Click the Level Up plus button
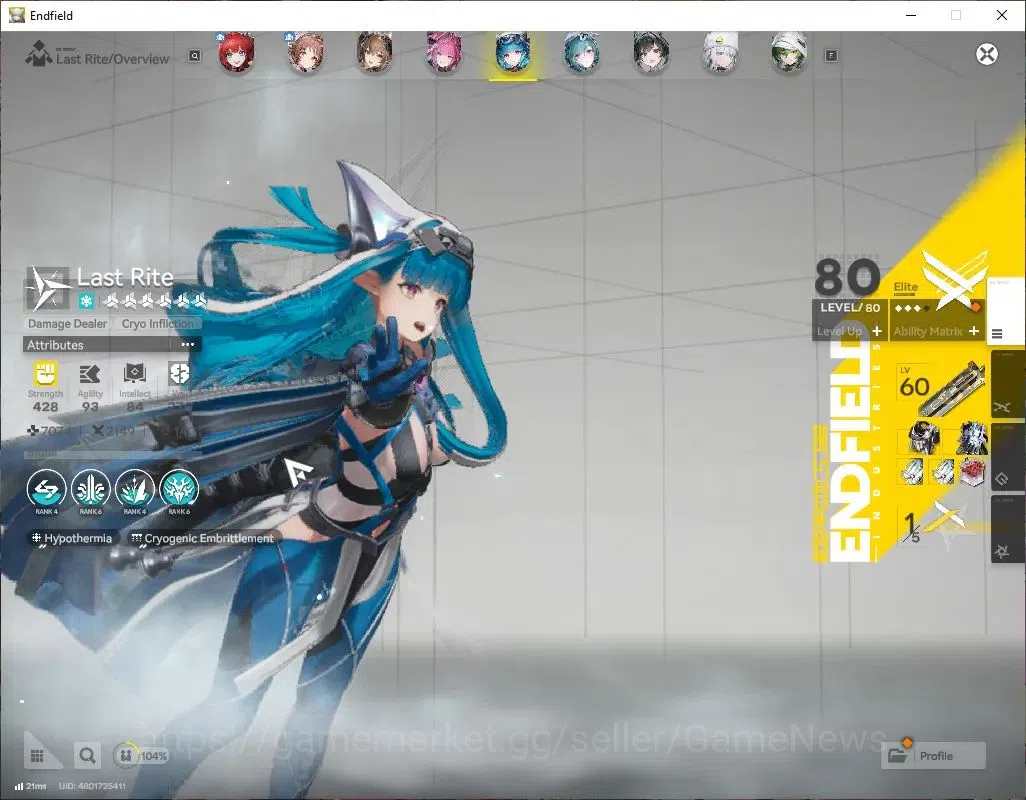Screen dimensions: 1026x800 [877, 332]
